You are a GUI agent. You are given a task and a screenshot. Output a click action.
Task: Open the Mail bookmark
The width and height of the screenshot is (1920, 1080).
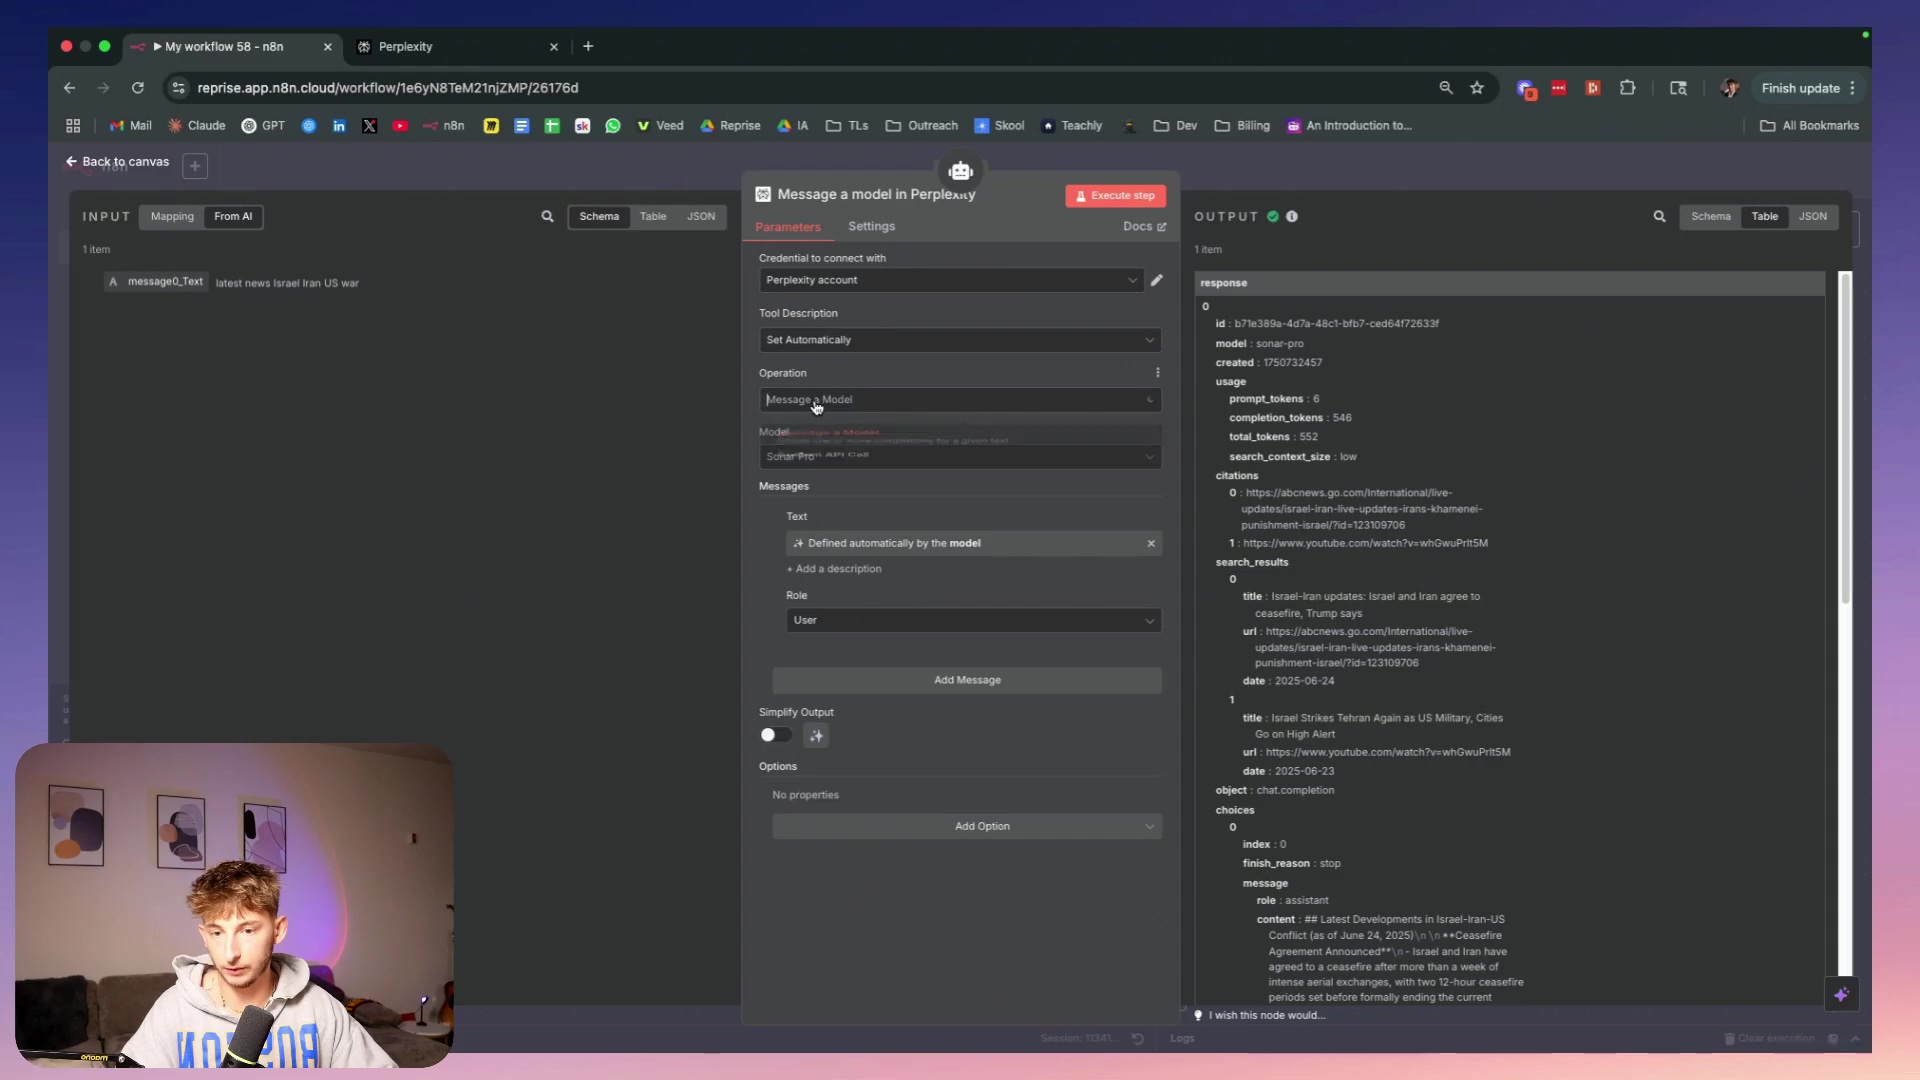tap(131, 126)
